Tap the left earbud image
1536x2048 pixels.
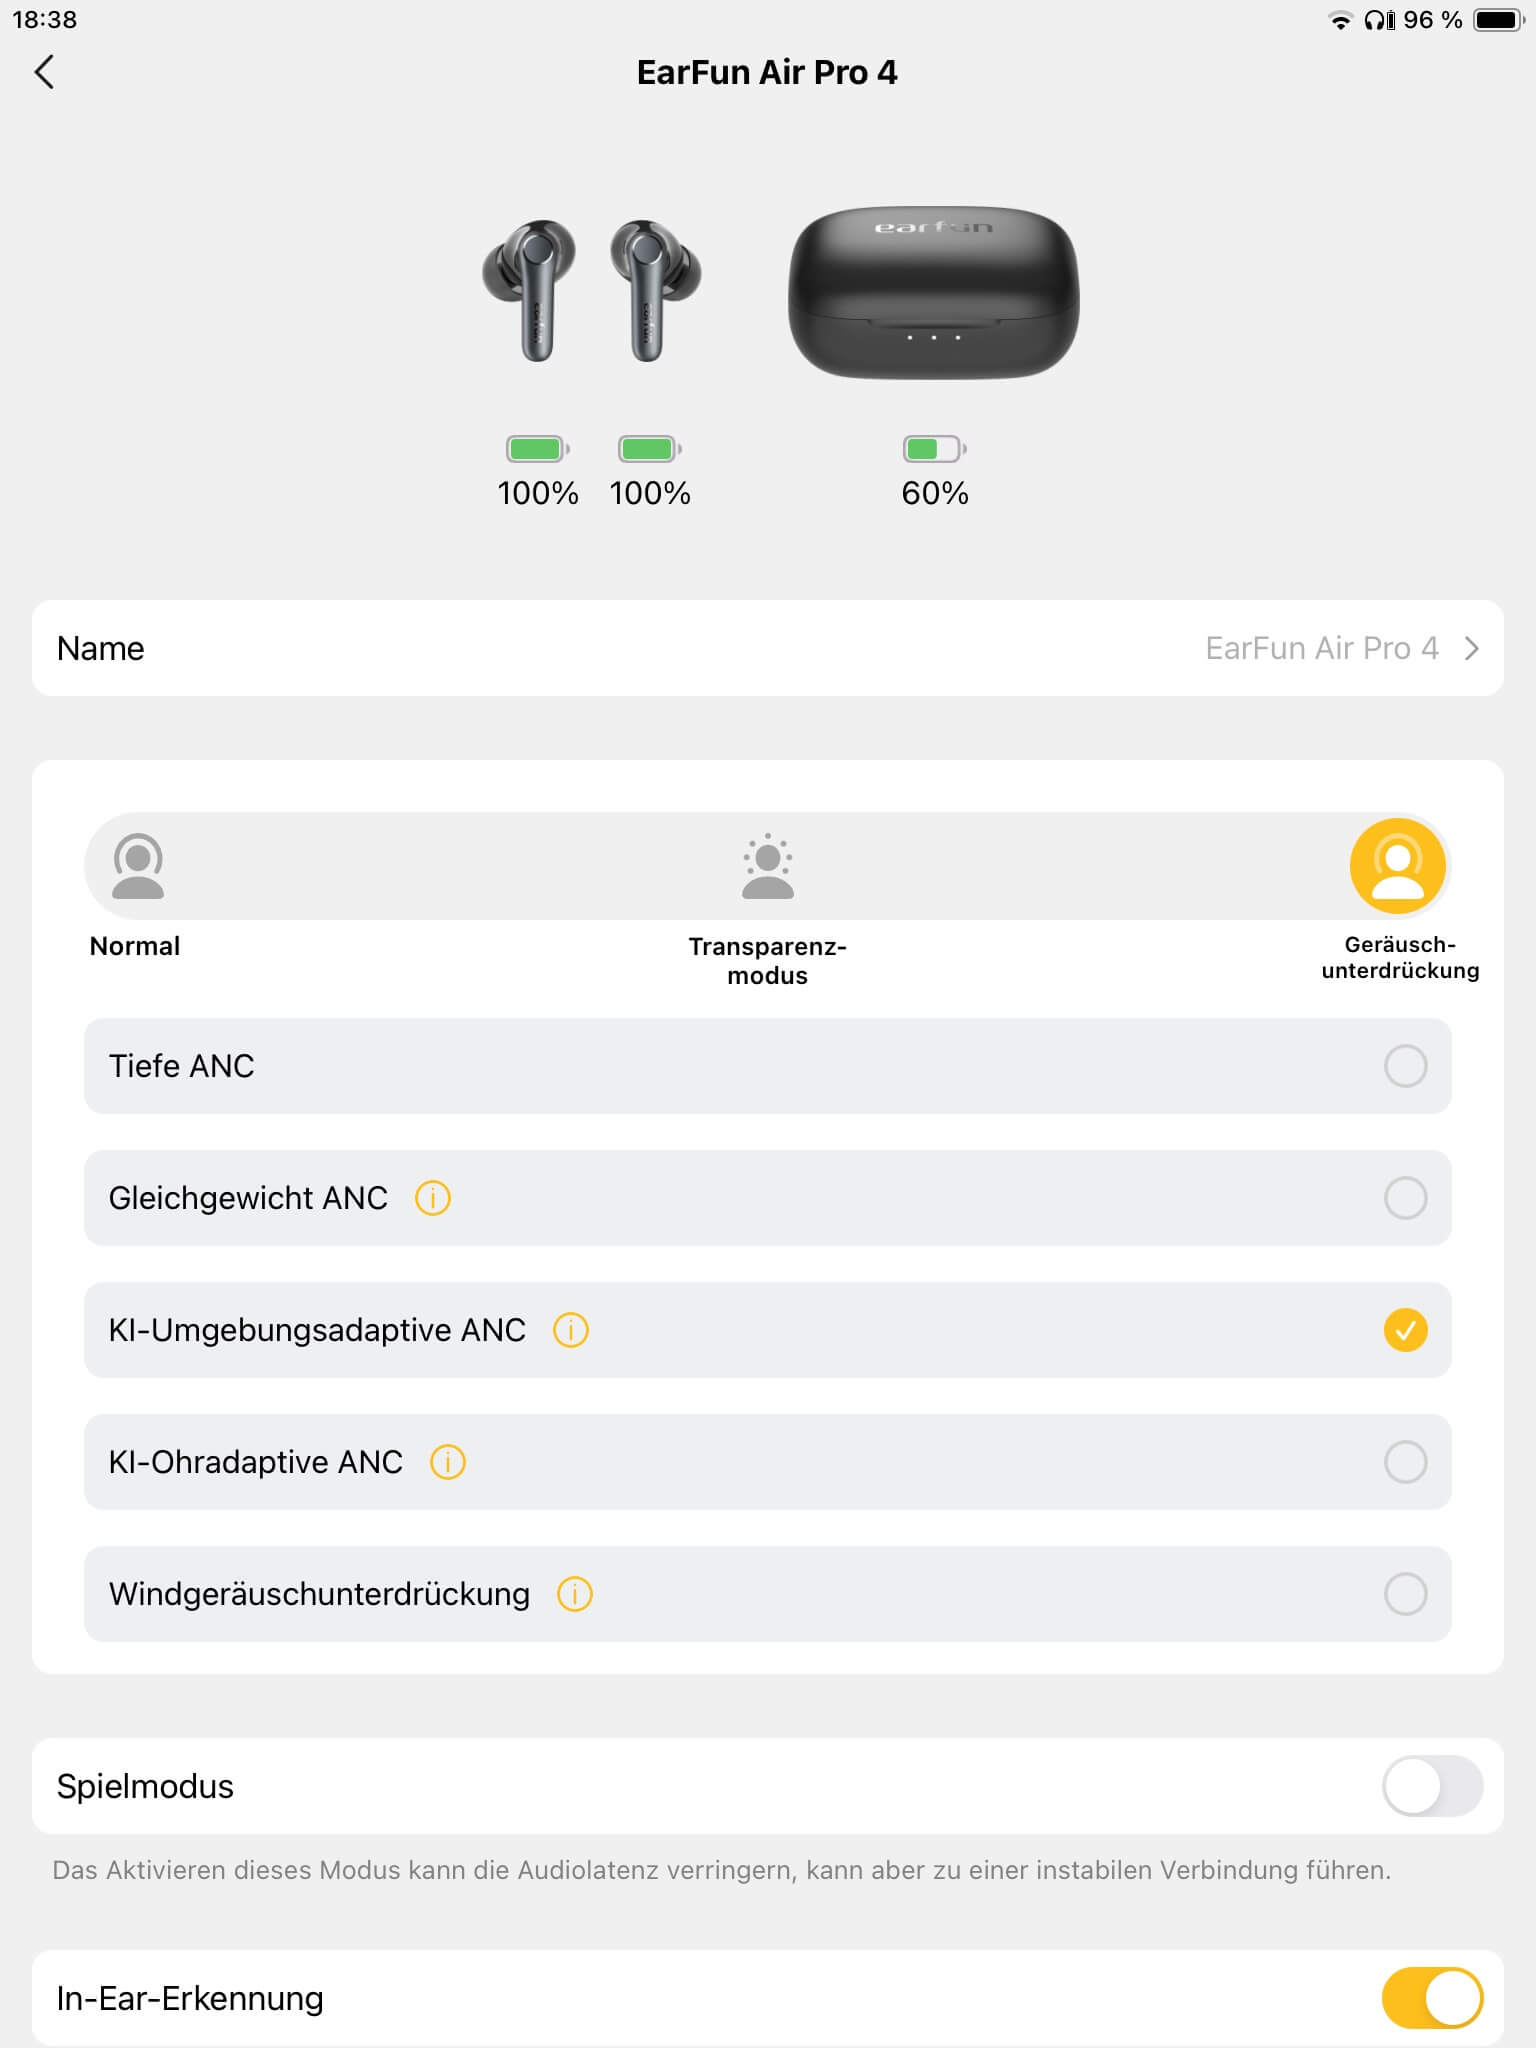coord(530,288)
